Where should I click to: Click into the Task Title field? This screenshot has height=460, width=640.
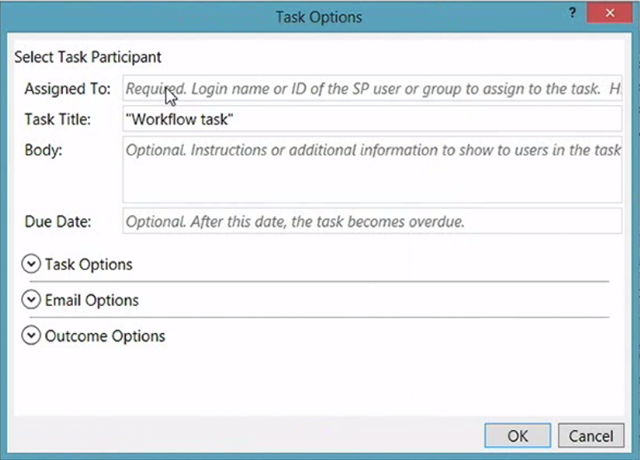click(372, 119)
